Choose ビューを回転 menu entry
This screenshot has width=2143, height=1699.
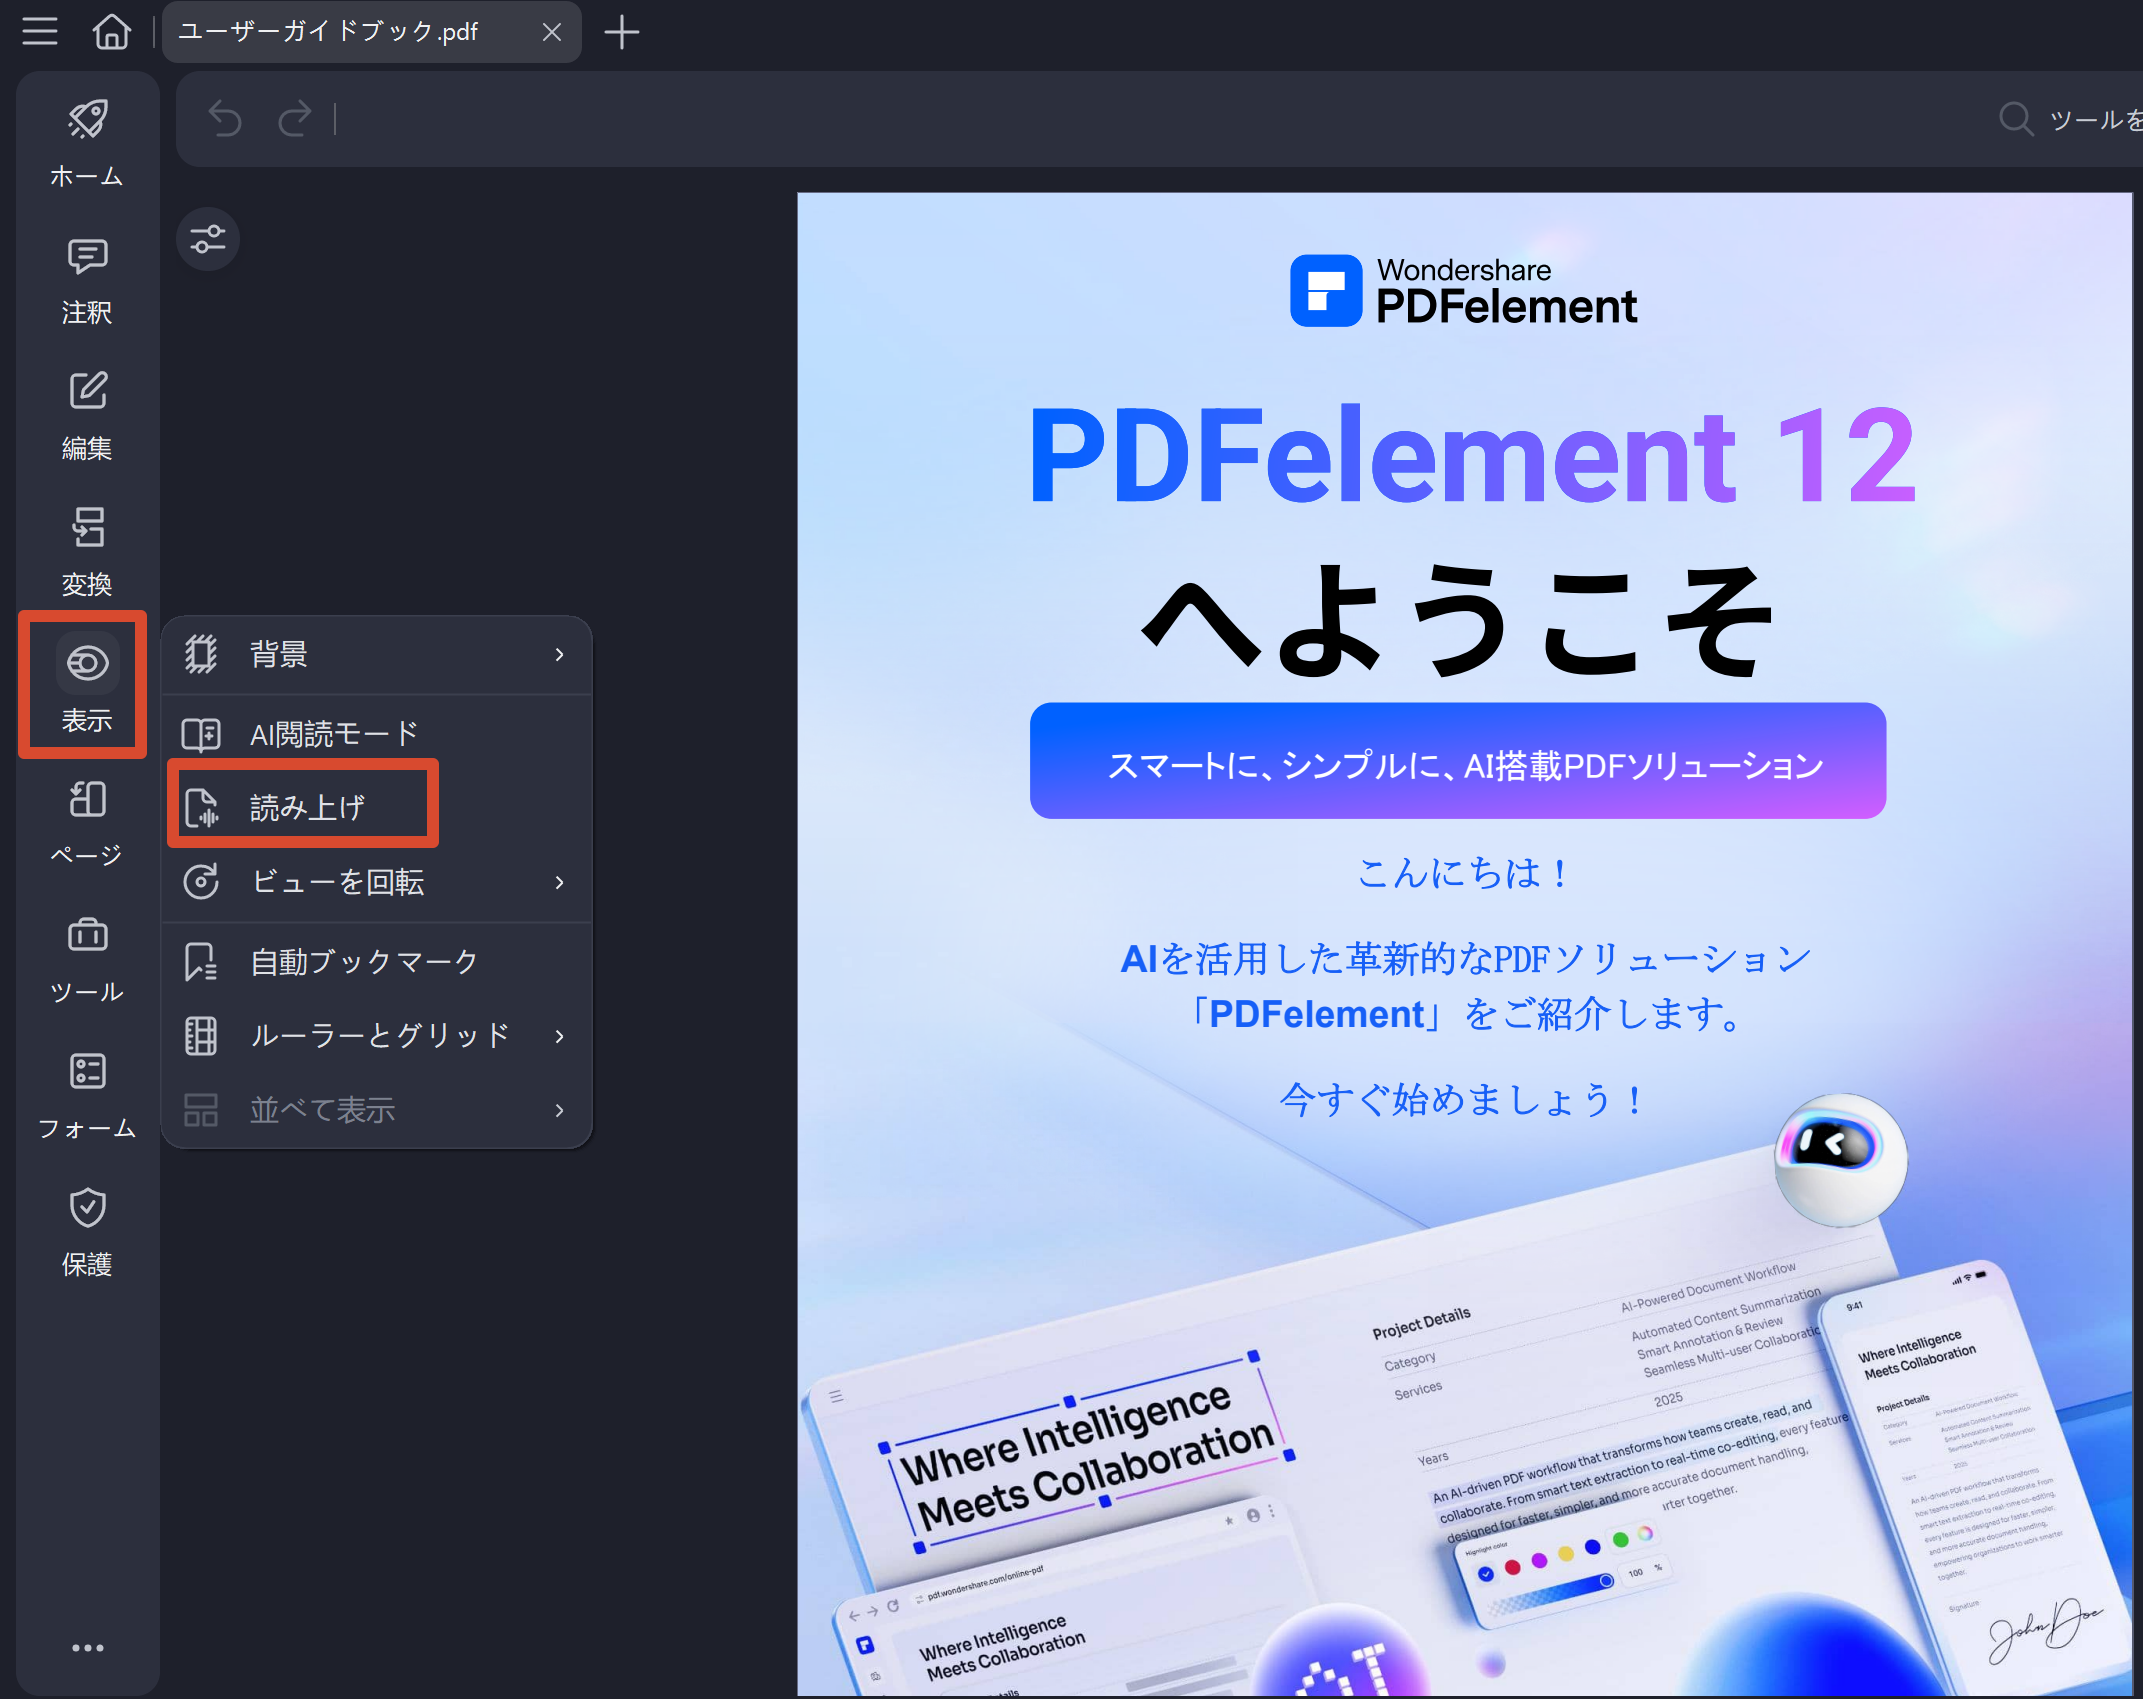pos(376,881)
